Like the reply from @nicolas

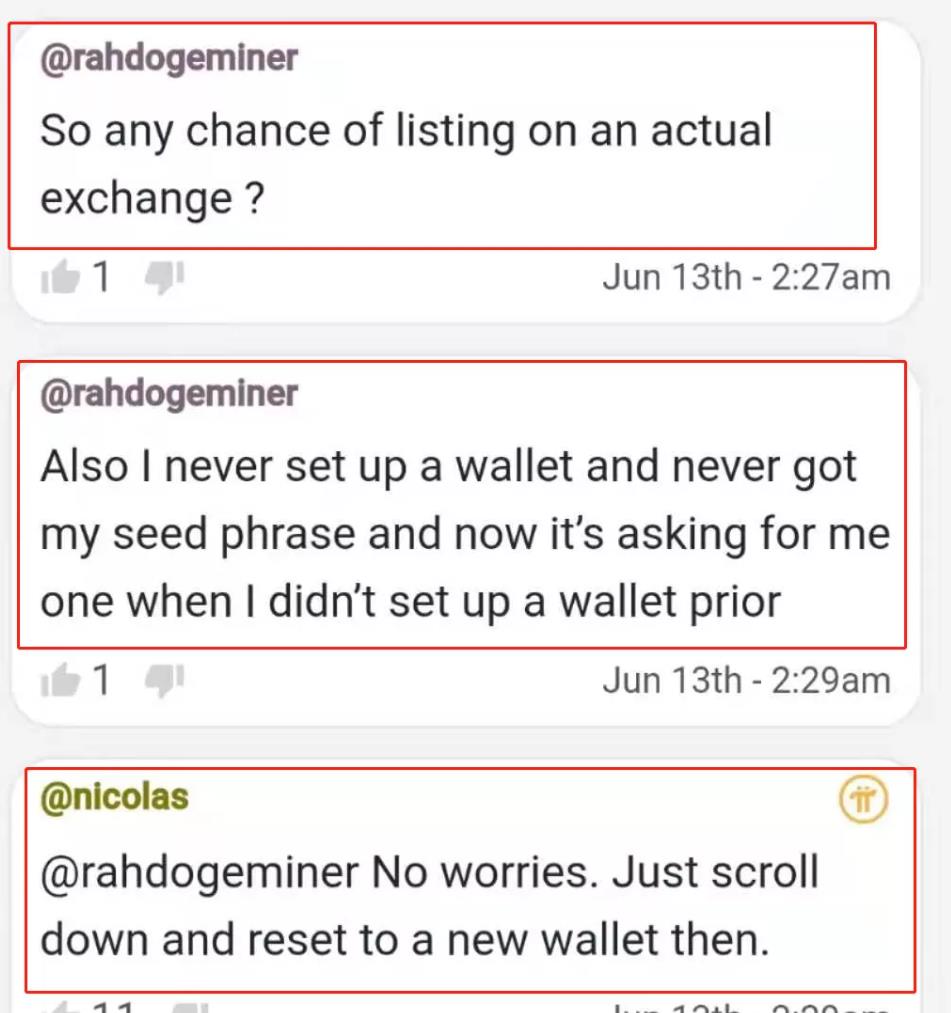(x=60, y=1005)
